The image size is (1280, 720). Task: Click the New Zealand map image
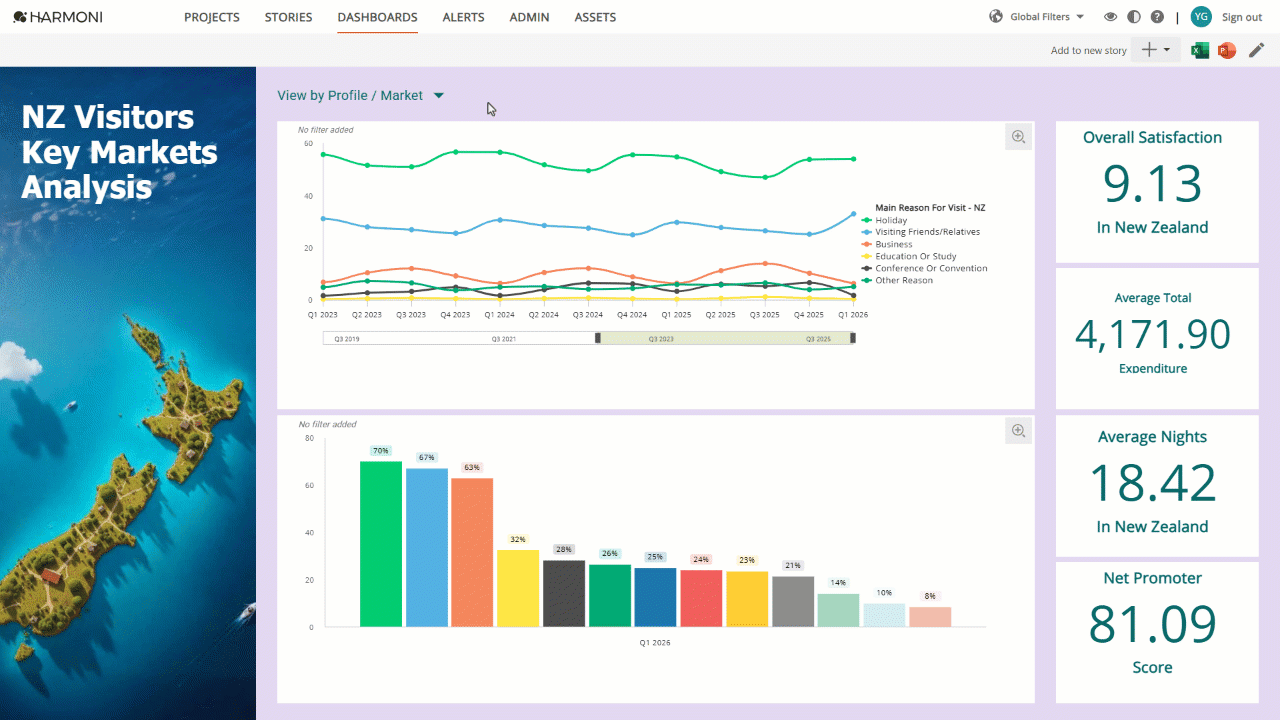(128, 394)
